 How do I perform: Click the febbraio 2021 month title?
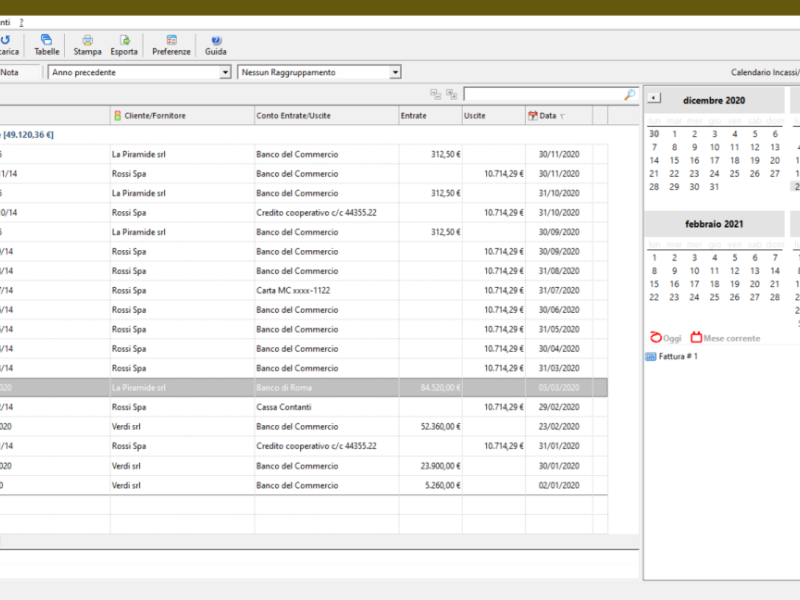(x=714, y=224)
